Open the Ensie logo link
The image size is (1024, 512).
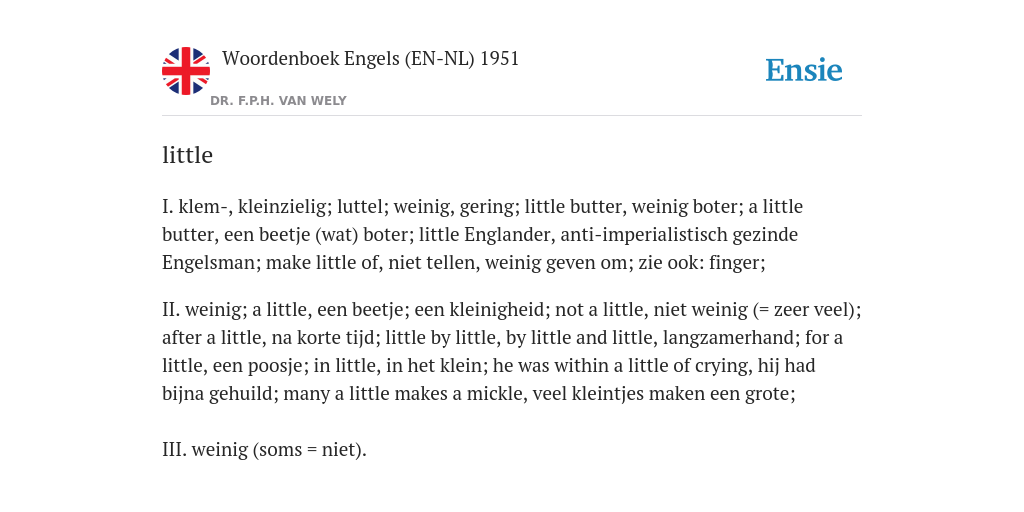pyautogui.click(x=804, y=70)
